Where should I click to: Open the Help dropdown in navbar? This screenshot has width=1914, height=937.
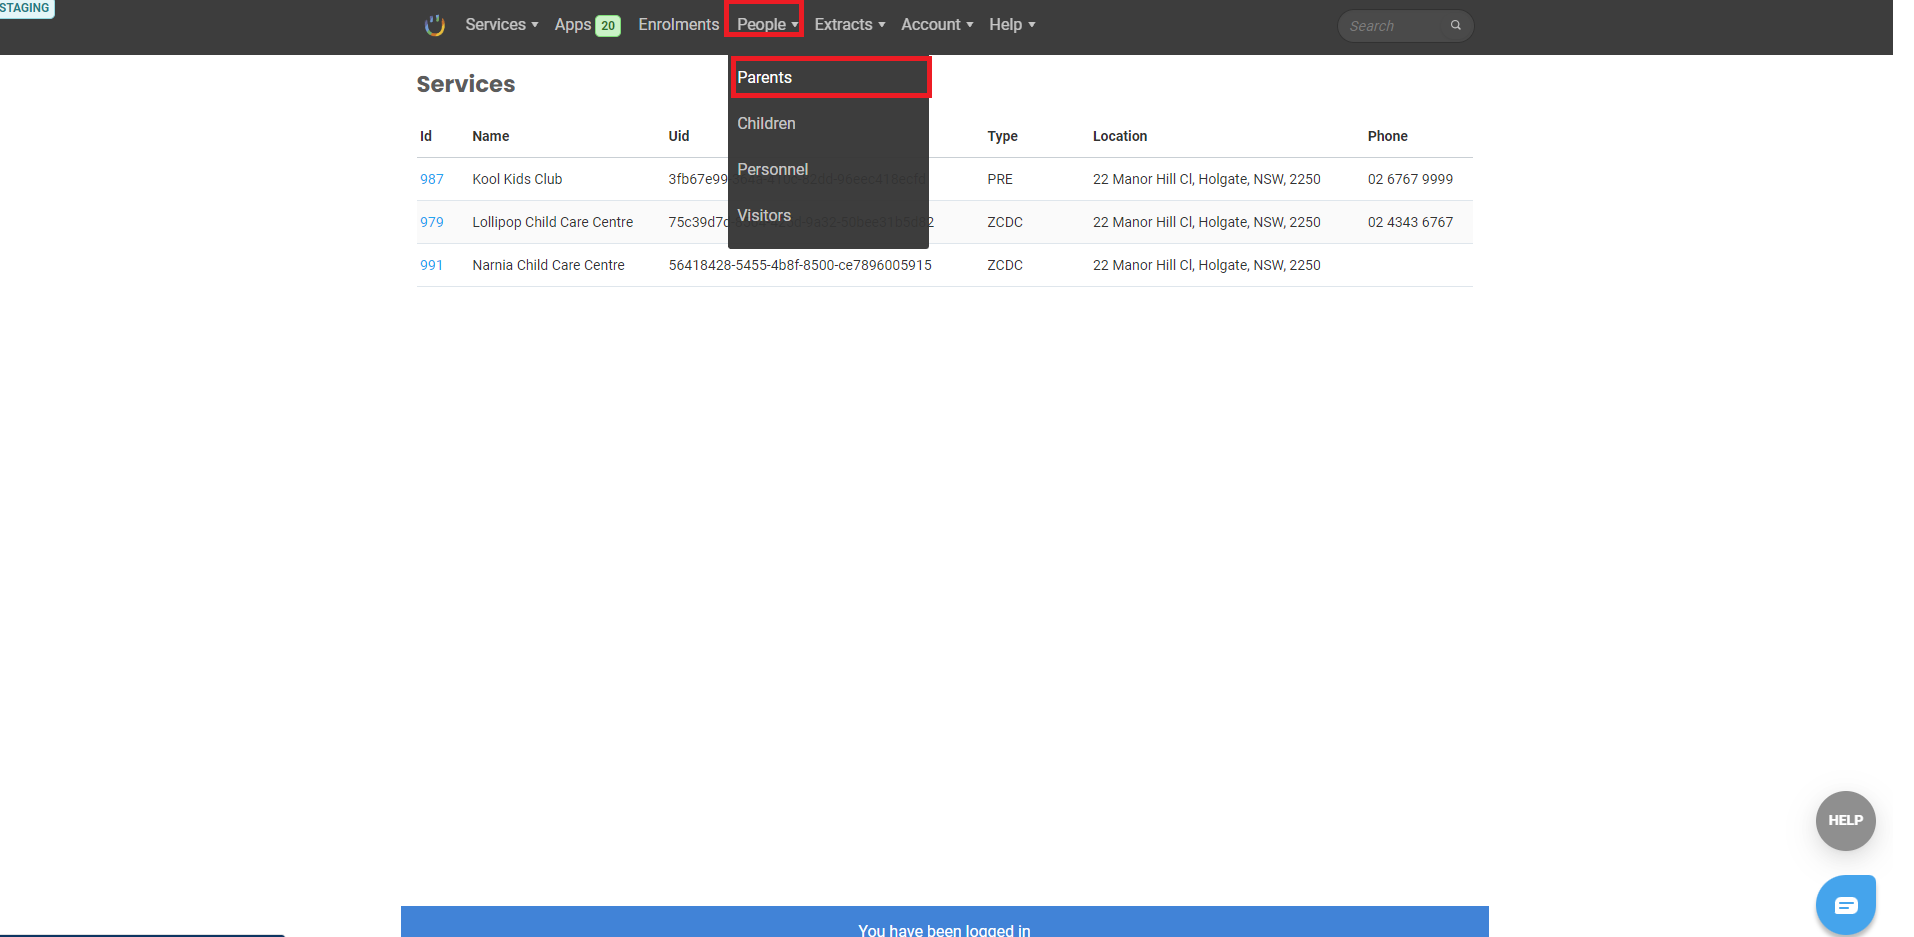(x=1012, y=25)
